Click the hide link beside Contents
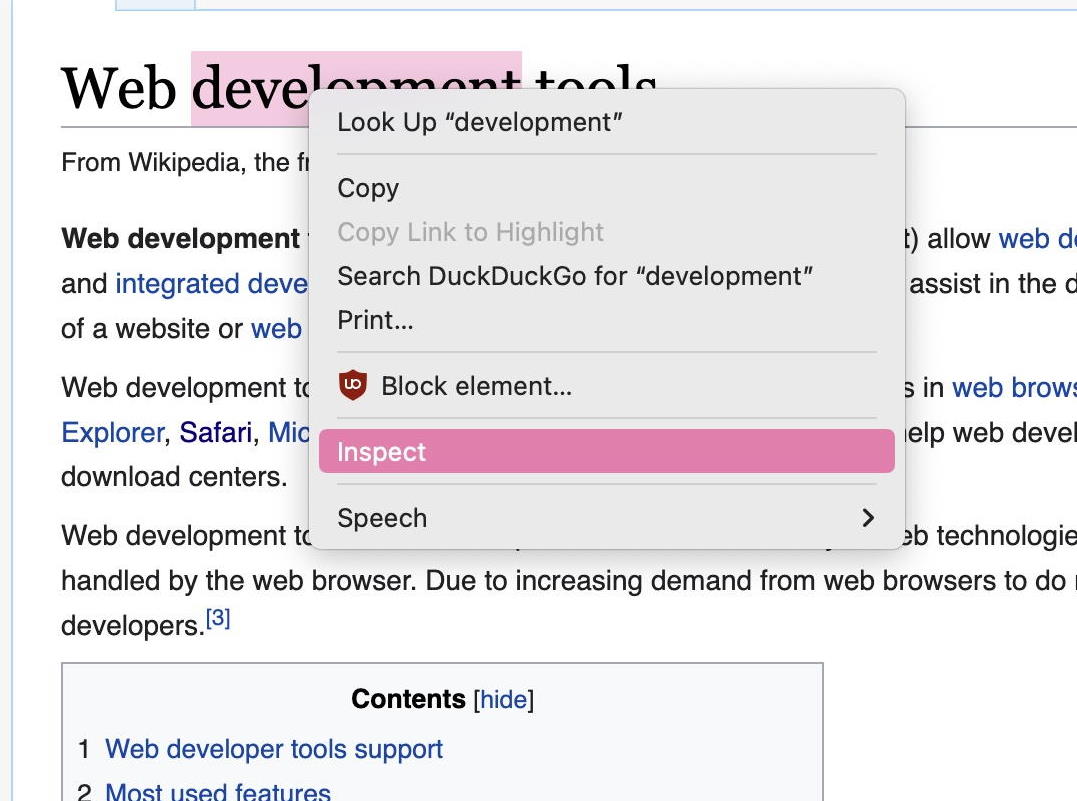 point(503,699)
